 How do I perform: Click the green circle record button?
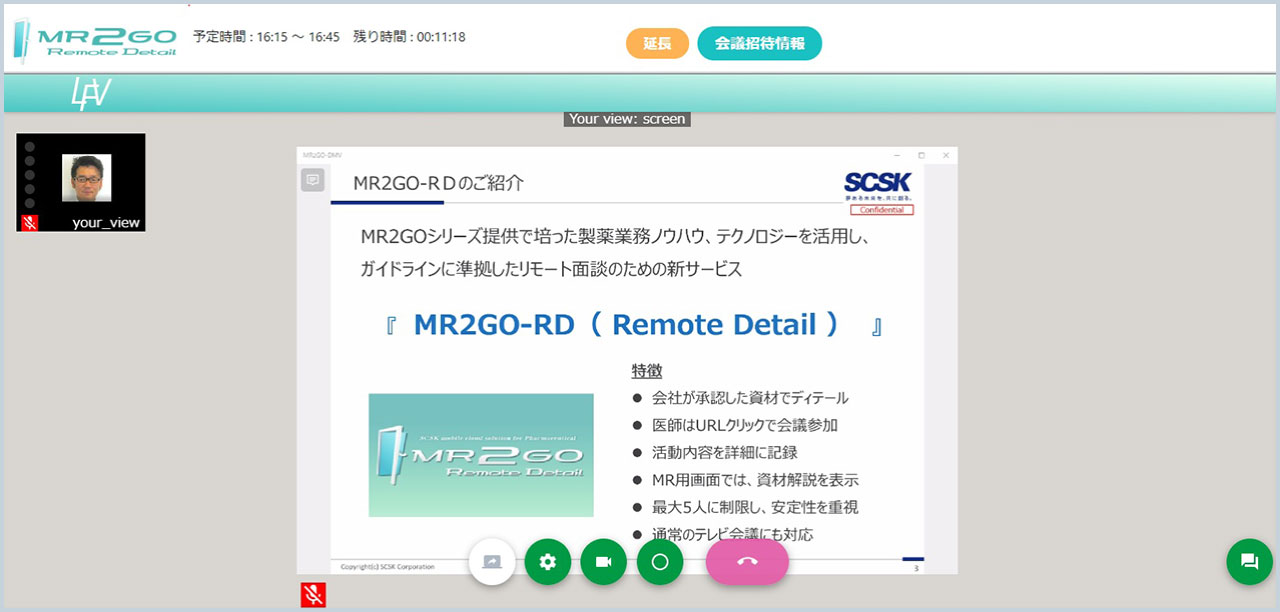[x=660, y=562]
